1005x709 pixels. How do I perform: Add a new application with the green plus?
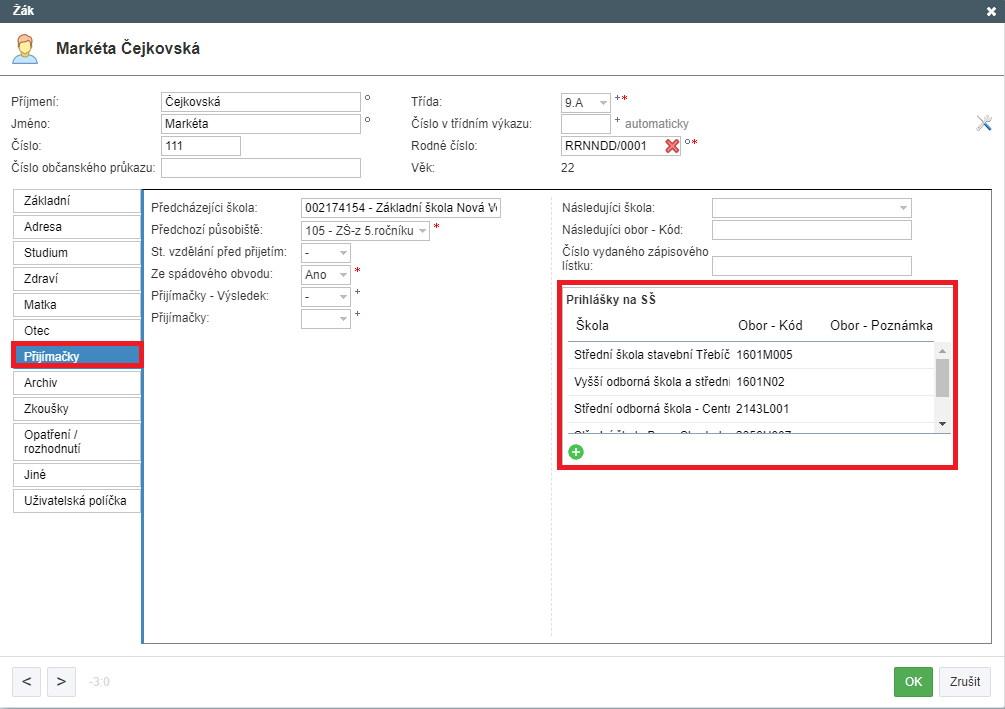click(576, 453)
